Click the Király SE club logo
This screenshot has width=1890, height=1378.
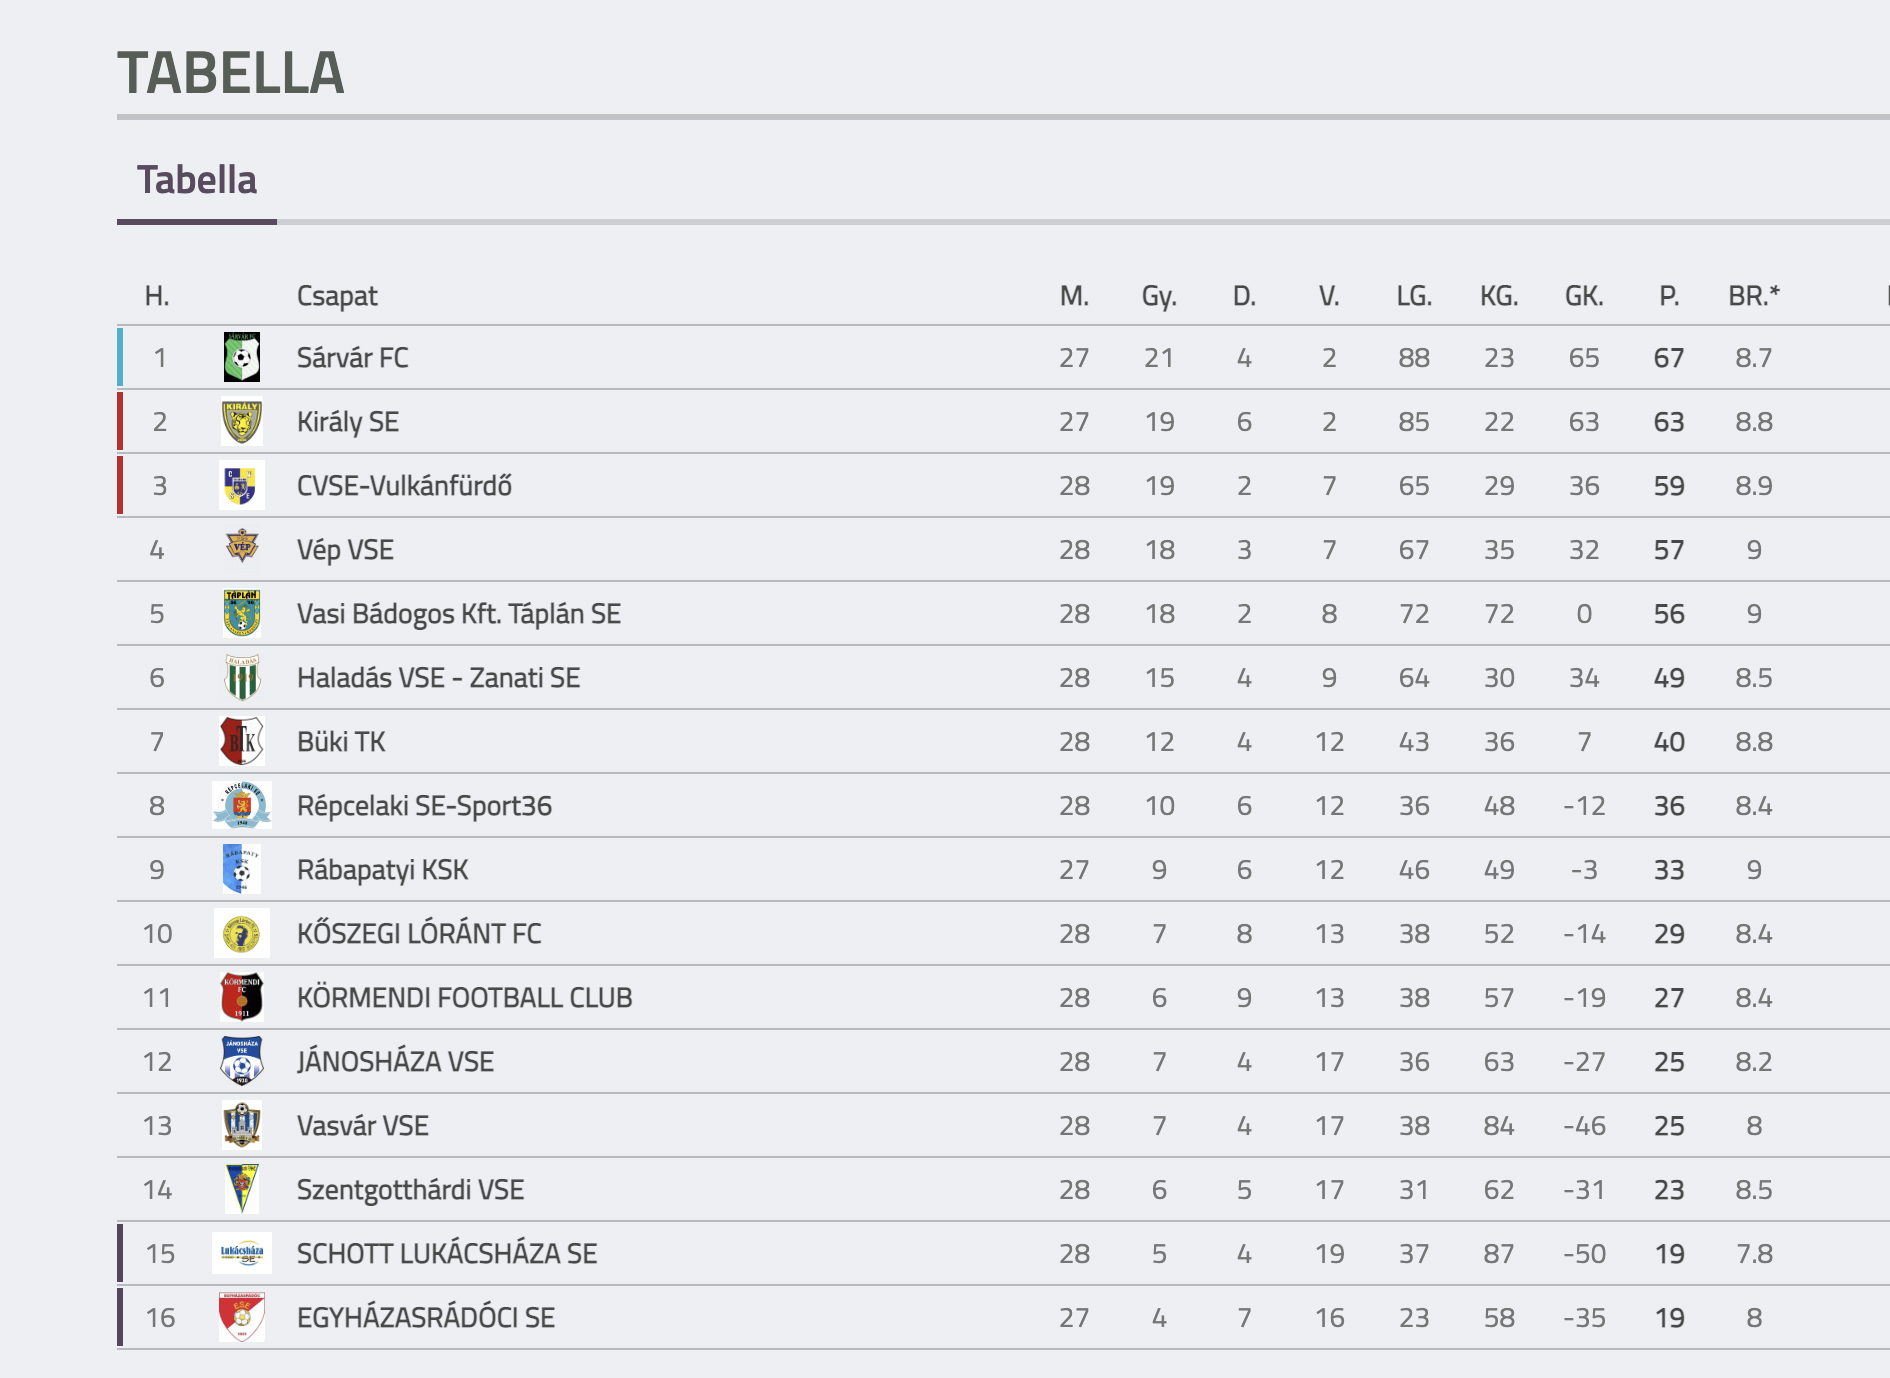point(241,421)
